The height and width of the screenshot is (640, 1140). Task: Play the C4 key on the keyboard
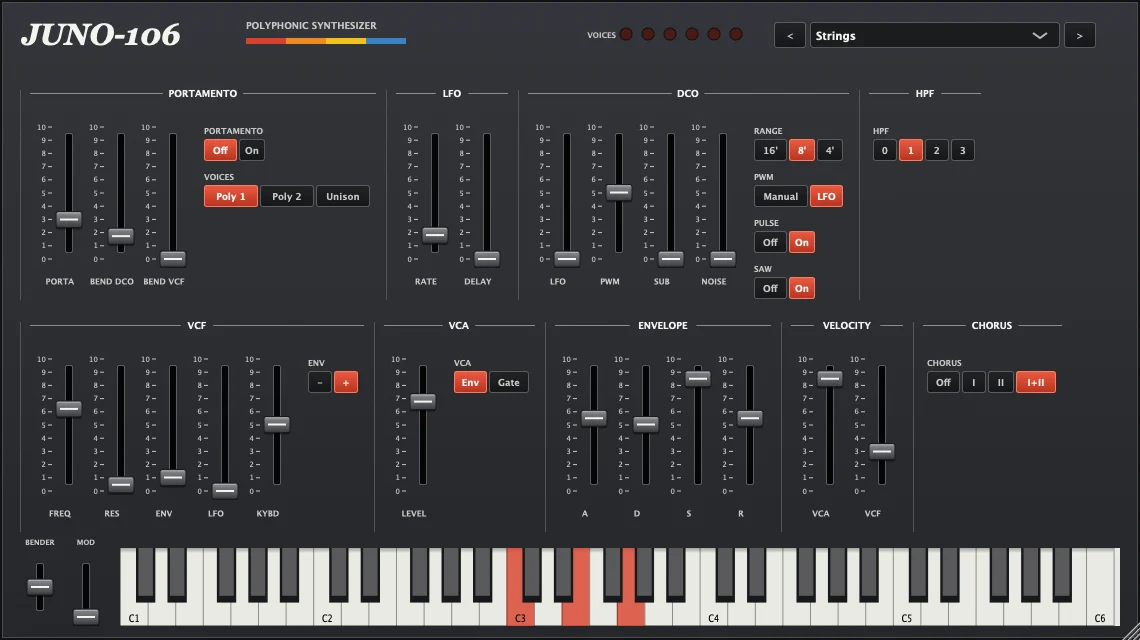click(x=713, y=611)
